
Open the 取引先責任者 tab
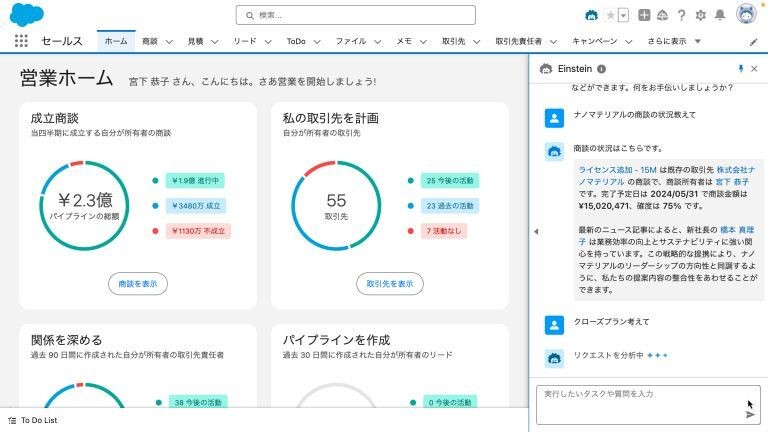[x=519, y=41]
